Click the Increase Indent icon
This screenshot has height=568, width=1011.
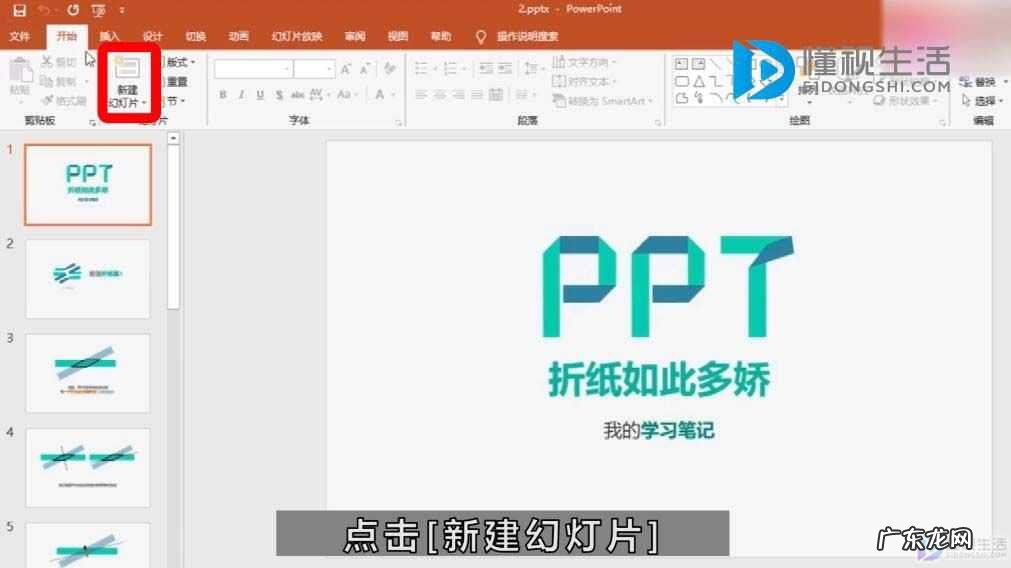(506, 68)
